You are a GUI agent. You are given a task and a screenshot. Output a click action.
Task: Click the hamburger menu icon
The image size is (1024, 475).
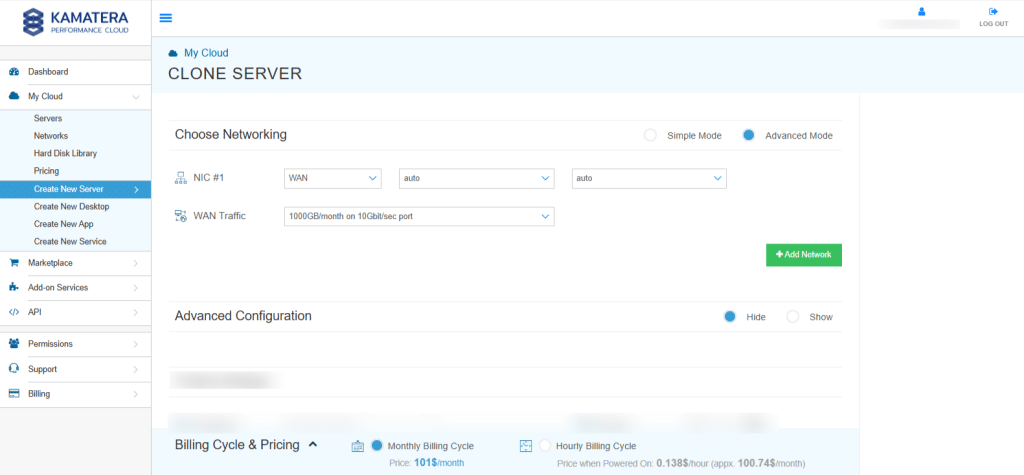[x=166, y=18]
